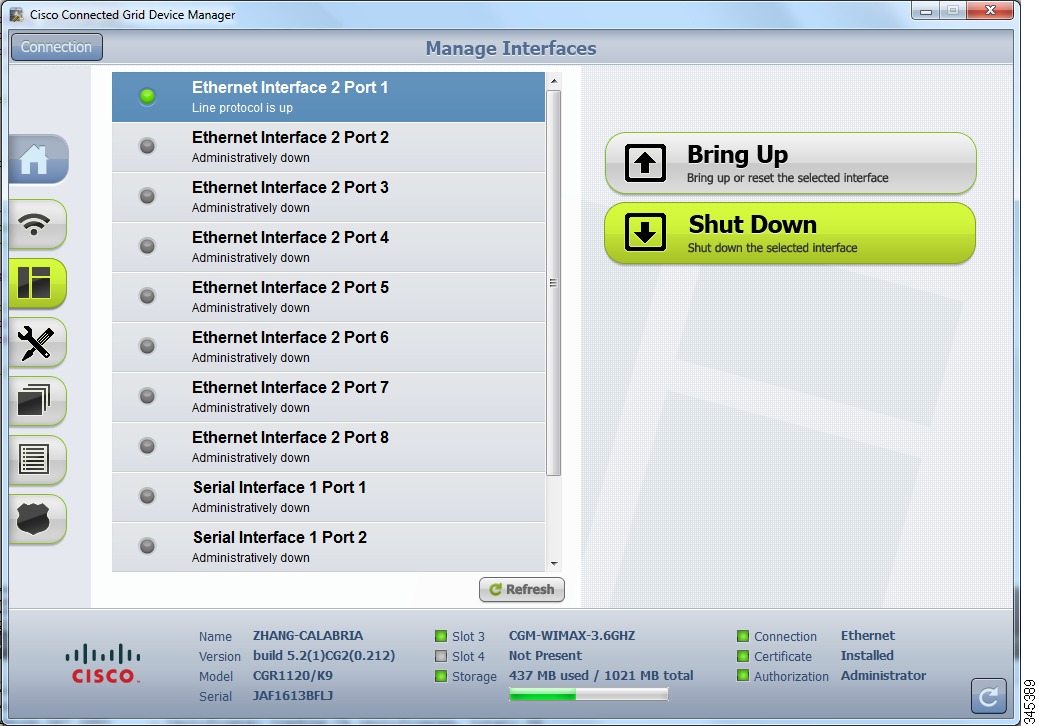
Task: Open the tools (wrench and screwdriver) section
Action: coord(37,342)
